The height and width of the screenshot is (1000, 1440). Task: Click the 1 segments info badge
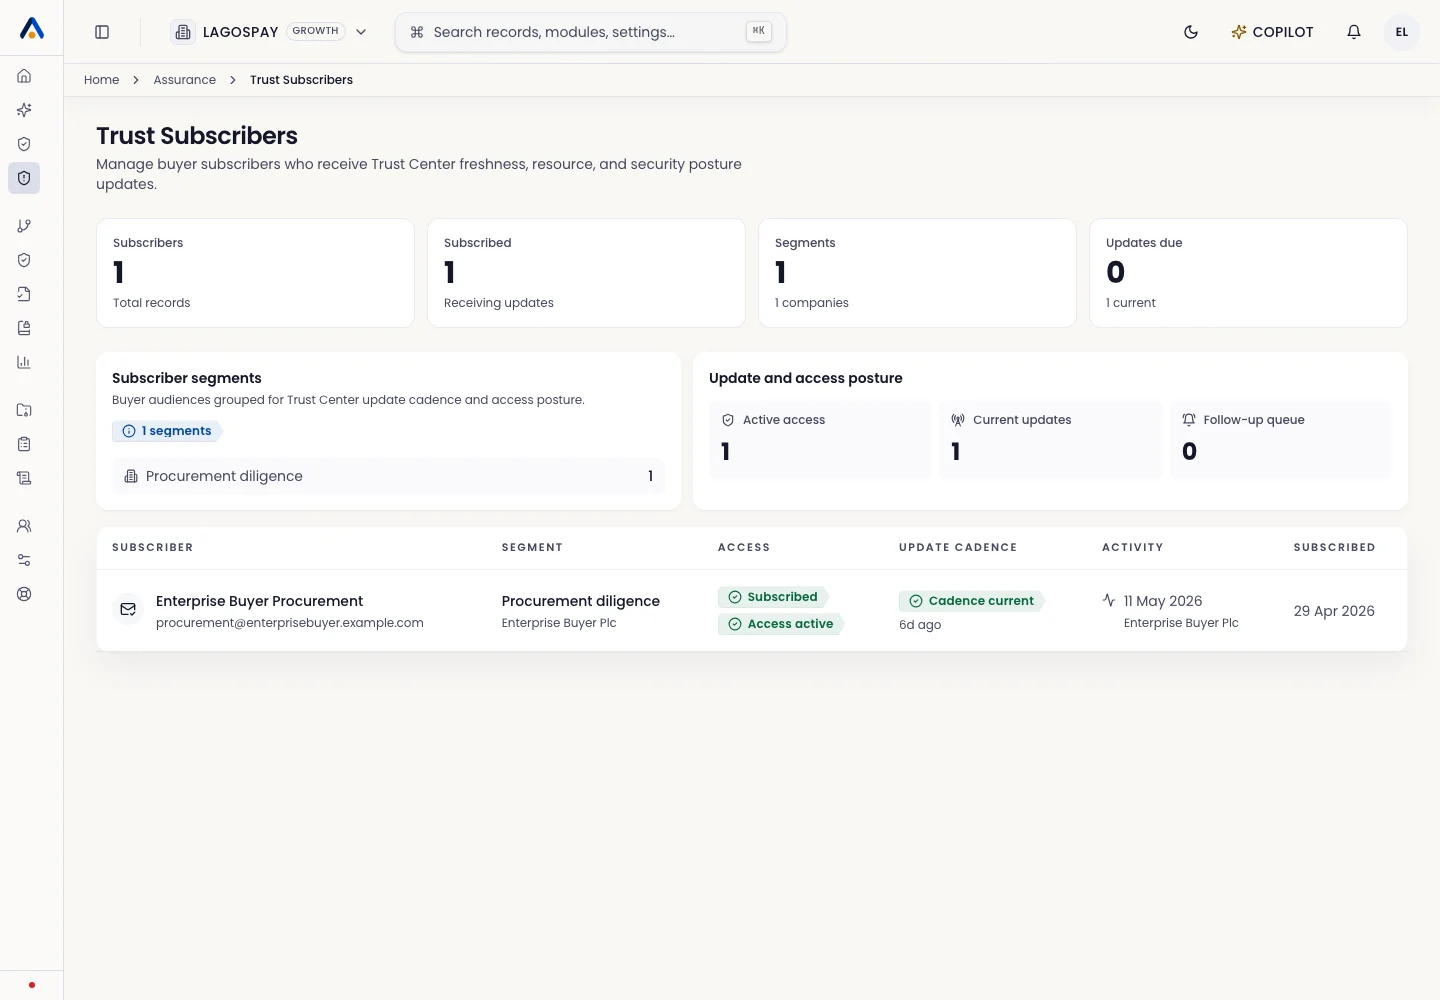[x=167, y=431]
